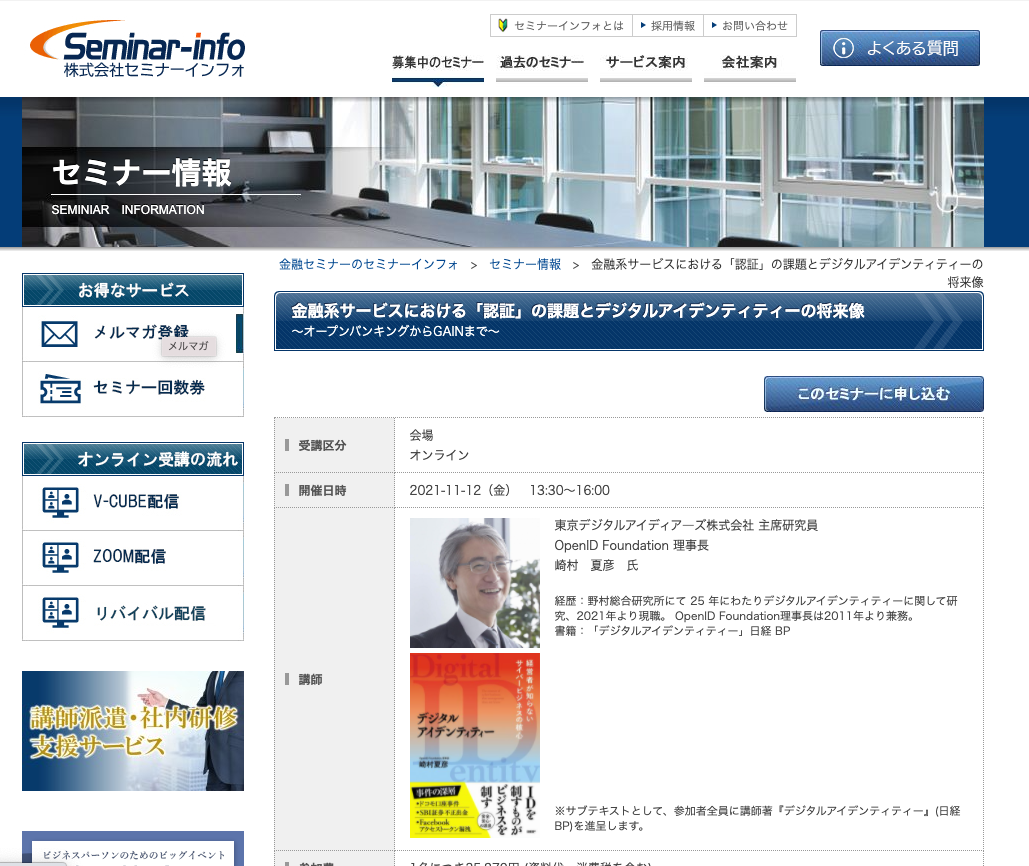Click the monitor icon beside V-CUBE配信

tap(60, 503)
